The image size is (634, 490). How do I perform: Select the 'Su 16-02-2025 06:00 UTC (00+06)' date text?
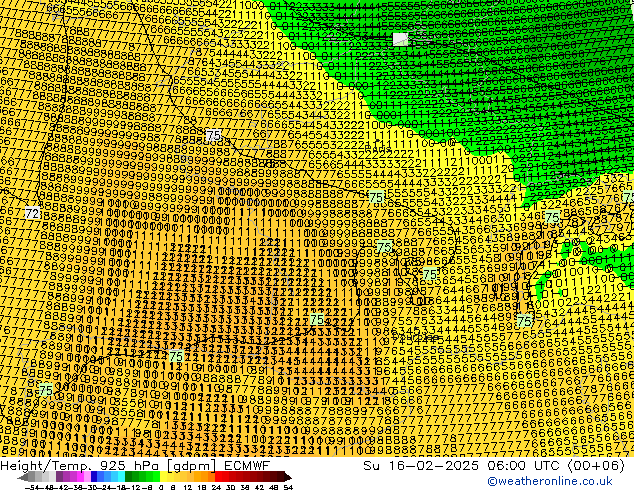coord(494,465)
